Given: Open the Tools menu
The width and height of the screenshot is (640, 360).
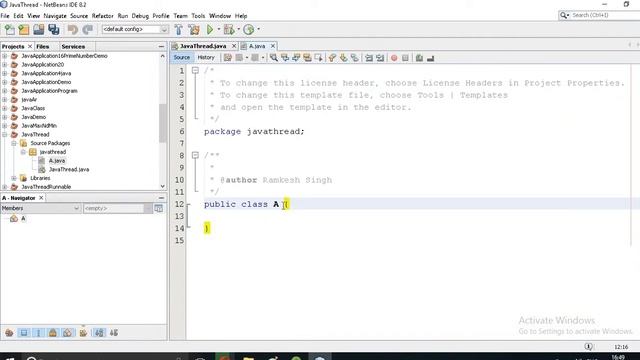Looking at the screenshot, I should pos(198,16).
